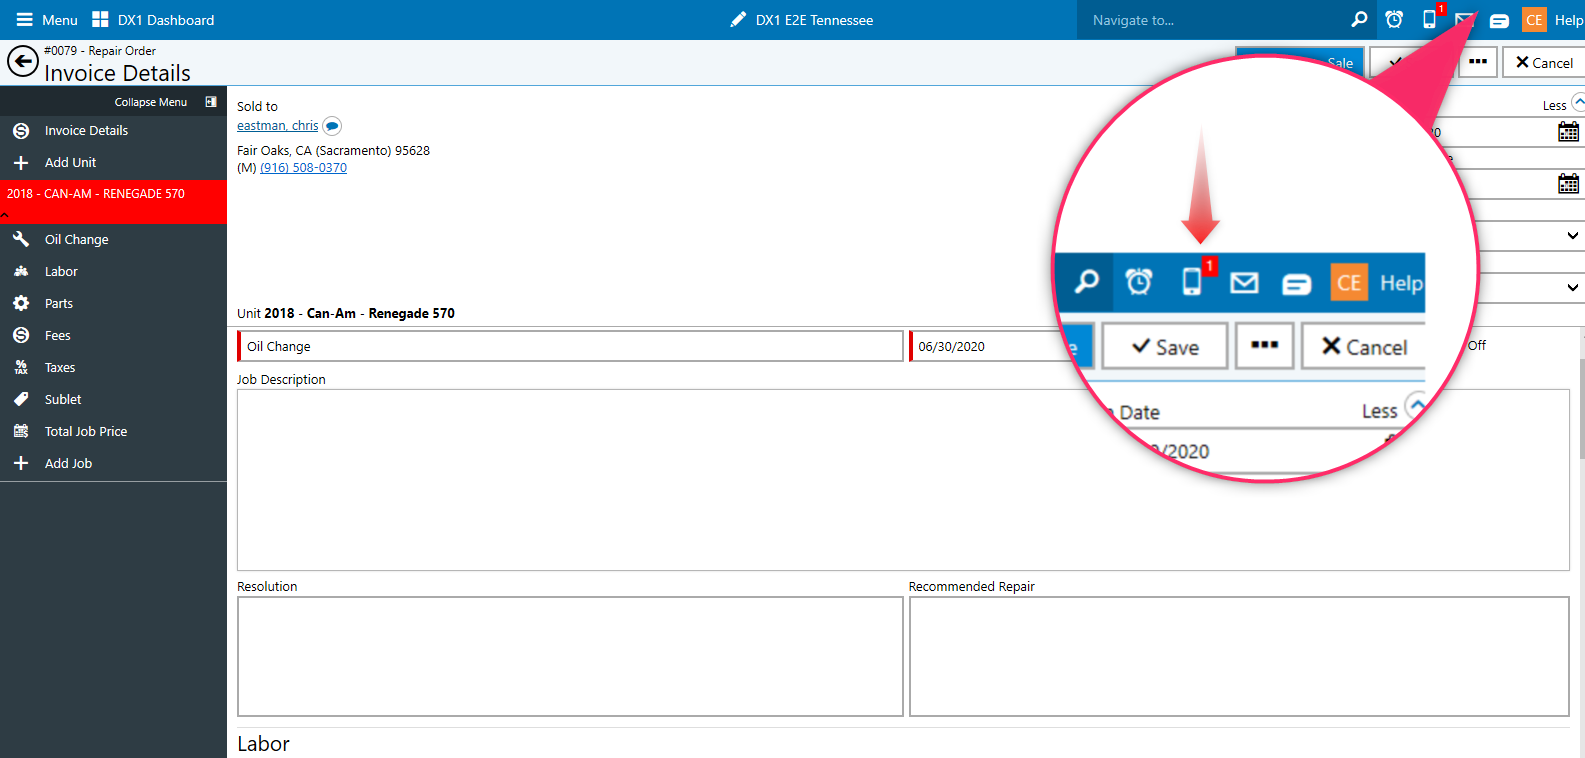Open the chat bubble messages icon in header
The height and width of the screenshot is (758, 1585).
point(1499,21)
